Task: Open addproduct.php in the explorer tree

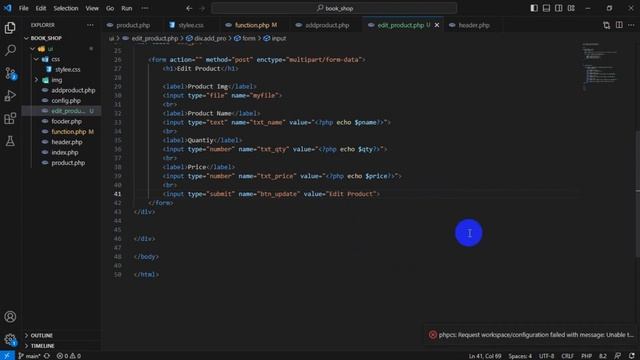Action: (x=73, y=90)
